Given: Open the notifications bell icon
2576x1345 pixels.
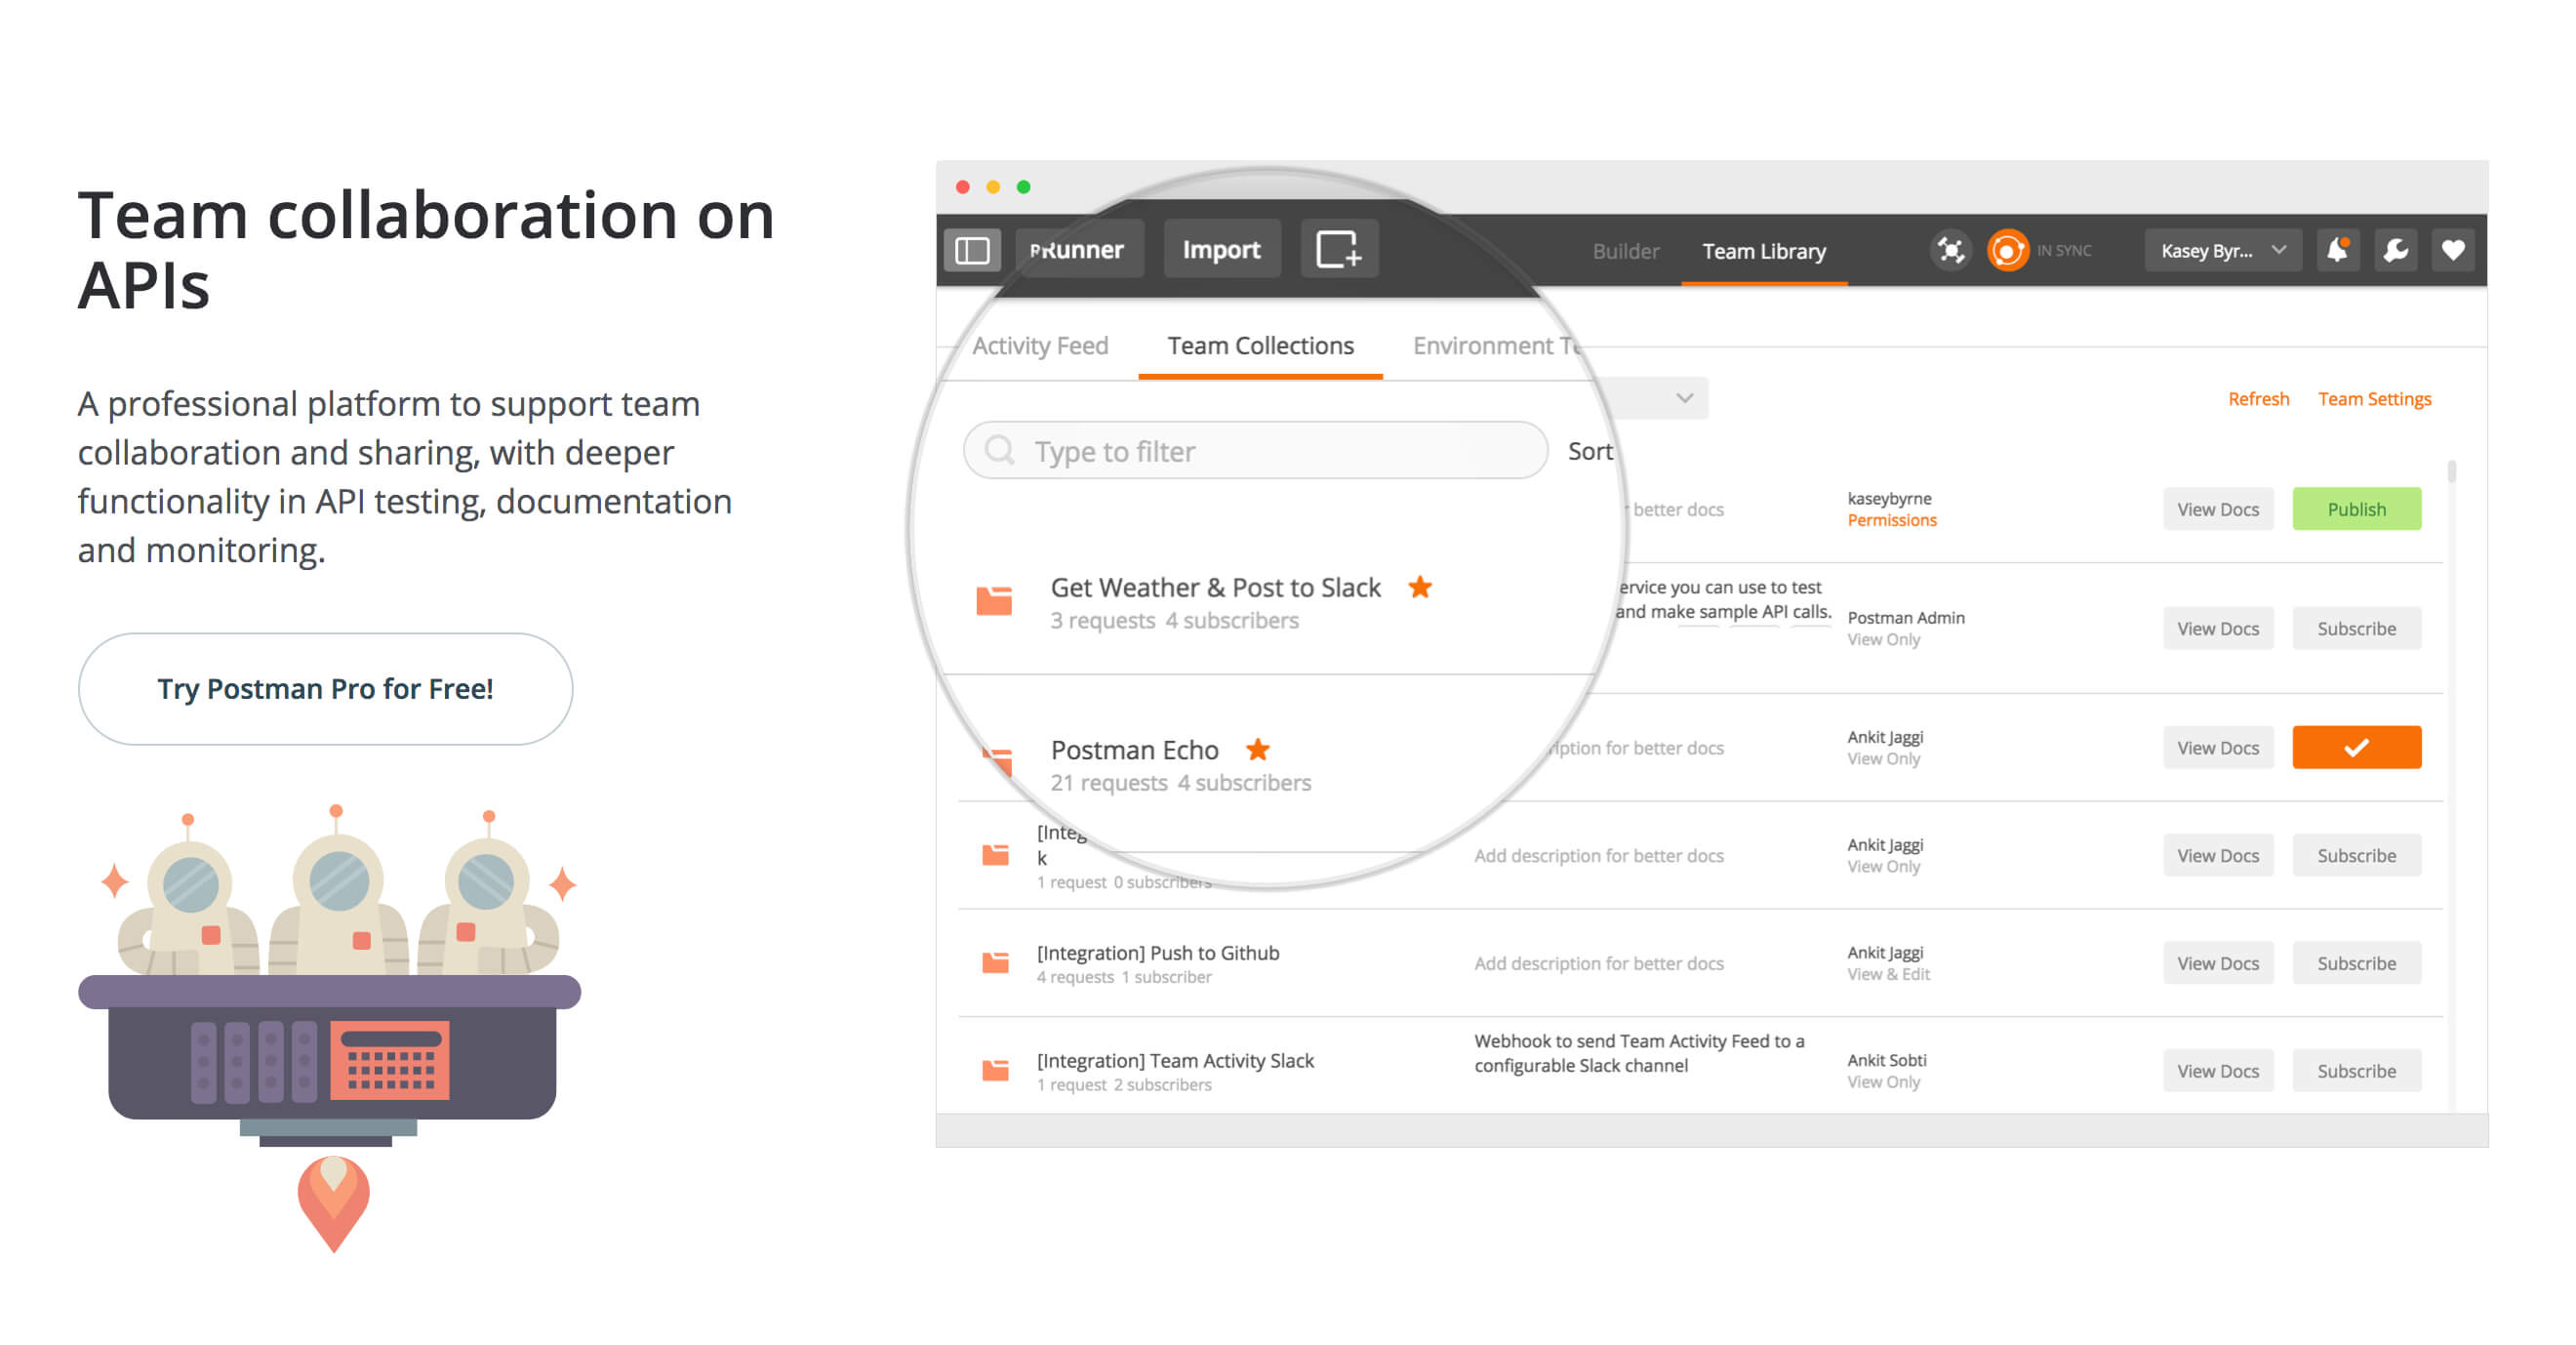Looking at the screenshot, I should tap(2338, 250).
